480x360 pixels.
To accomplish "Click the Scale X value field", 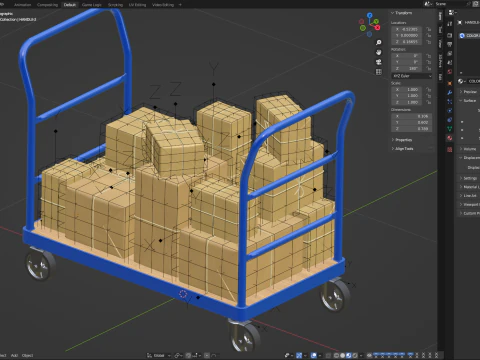I will pyautogui.click(x=407, y=90).
